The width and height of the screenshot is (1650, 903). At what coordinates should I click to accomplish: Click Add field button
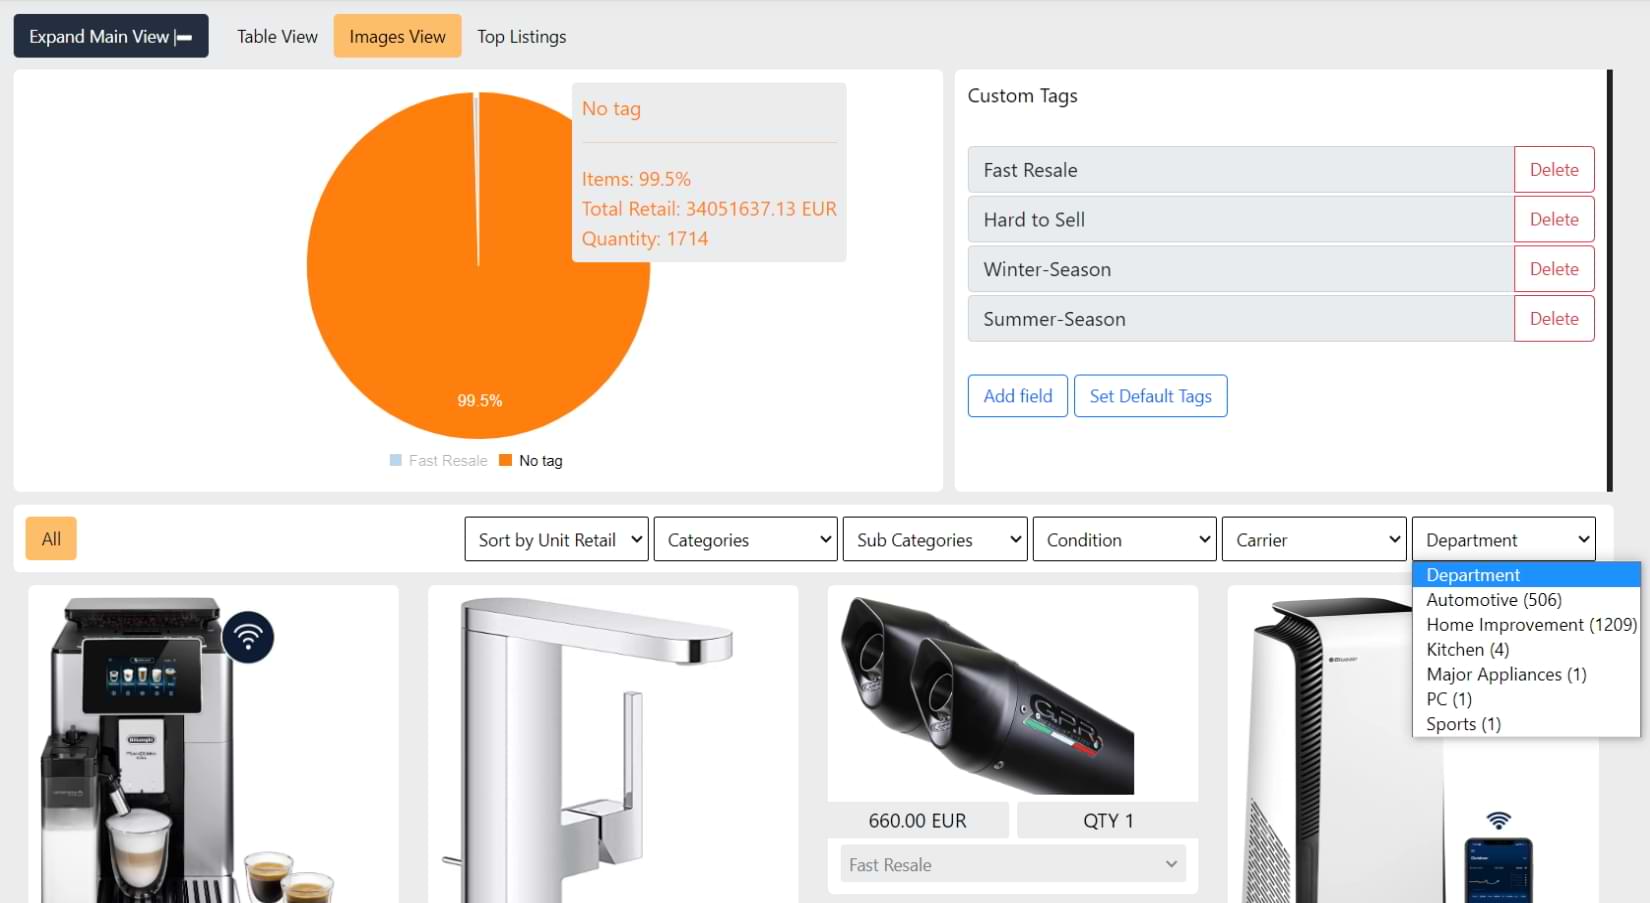coord(1017,396)
